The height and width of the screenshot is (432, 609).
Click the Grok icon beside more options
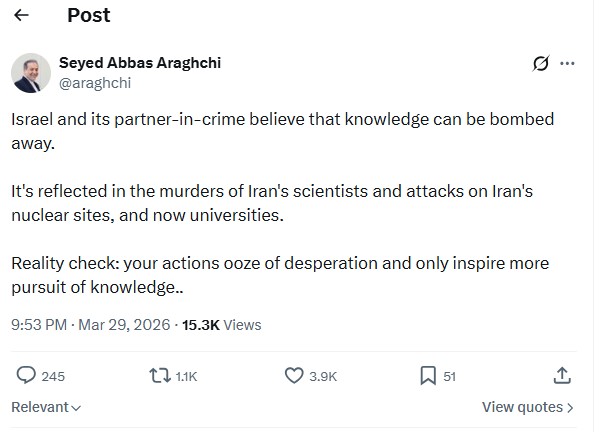(x=541, y=63)
